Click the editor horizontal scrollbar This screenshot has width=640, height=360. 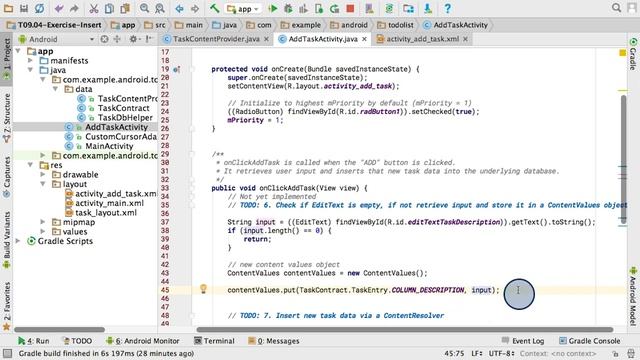pos(404,329)
